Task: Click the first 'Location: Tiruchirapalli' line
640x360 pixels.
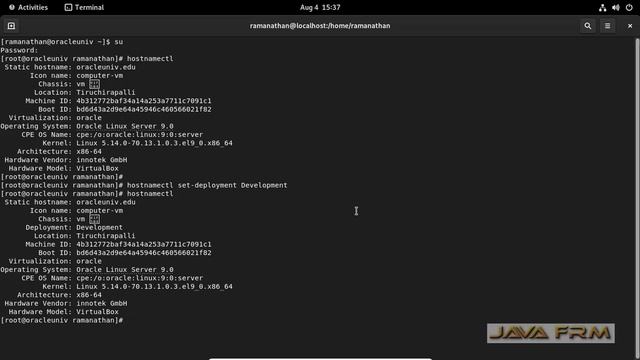Action: pyautogui.click(x=84, y=92)
